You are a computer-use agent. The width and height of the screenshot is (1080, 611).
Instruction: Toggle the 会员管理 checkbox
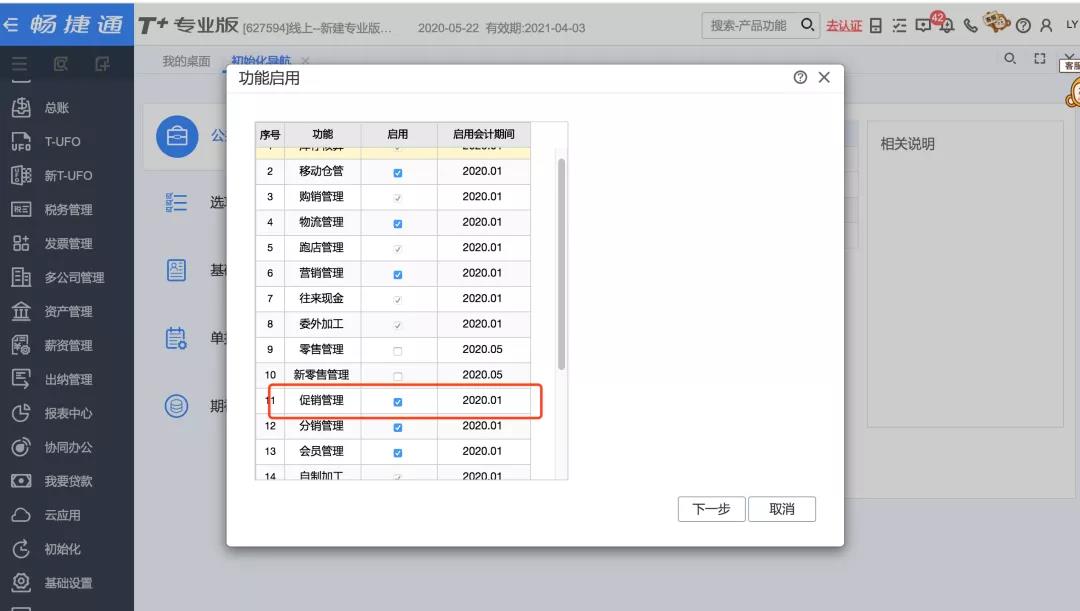398,453
